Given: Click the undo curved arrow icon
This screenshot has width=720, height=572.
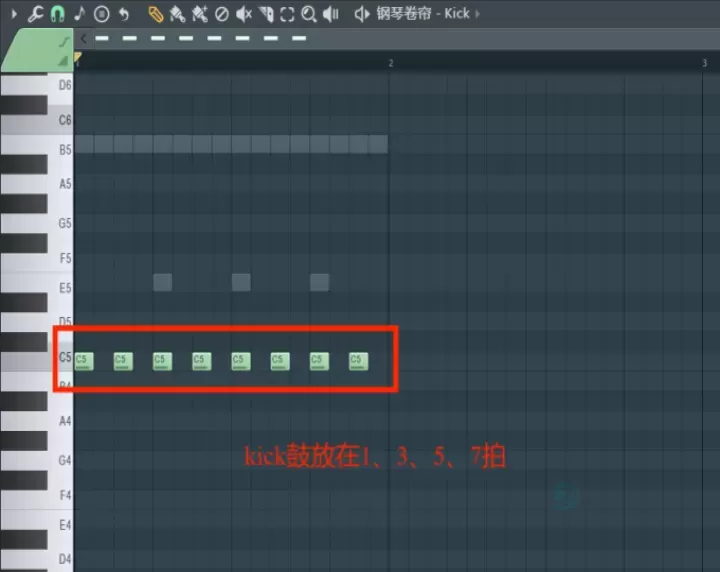Looking at the screenshot, I should [124, 14].
